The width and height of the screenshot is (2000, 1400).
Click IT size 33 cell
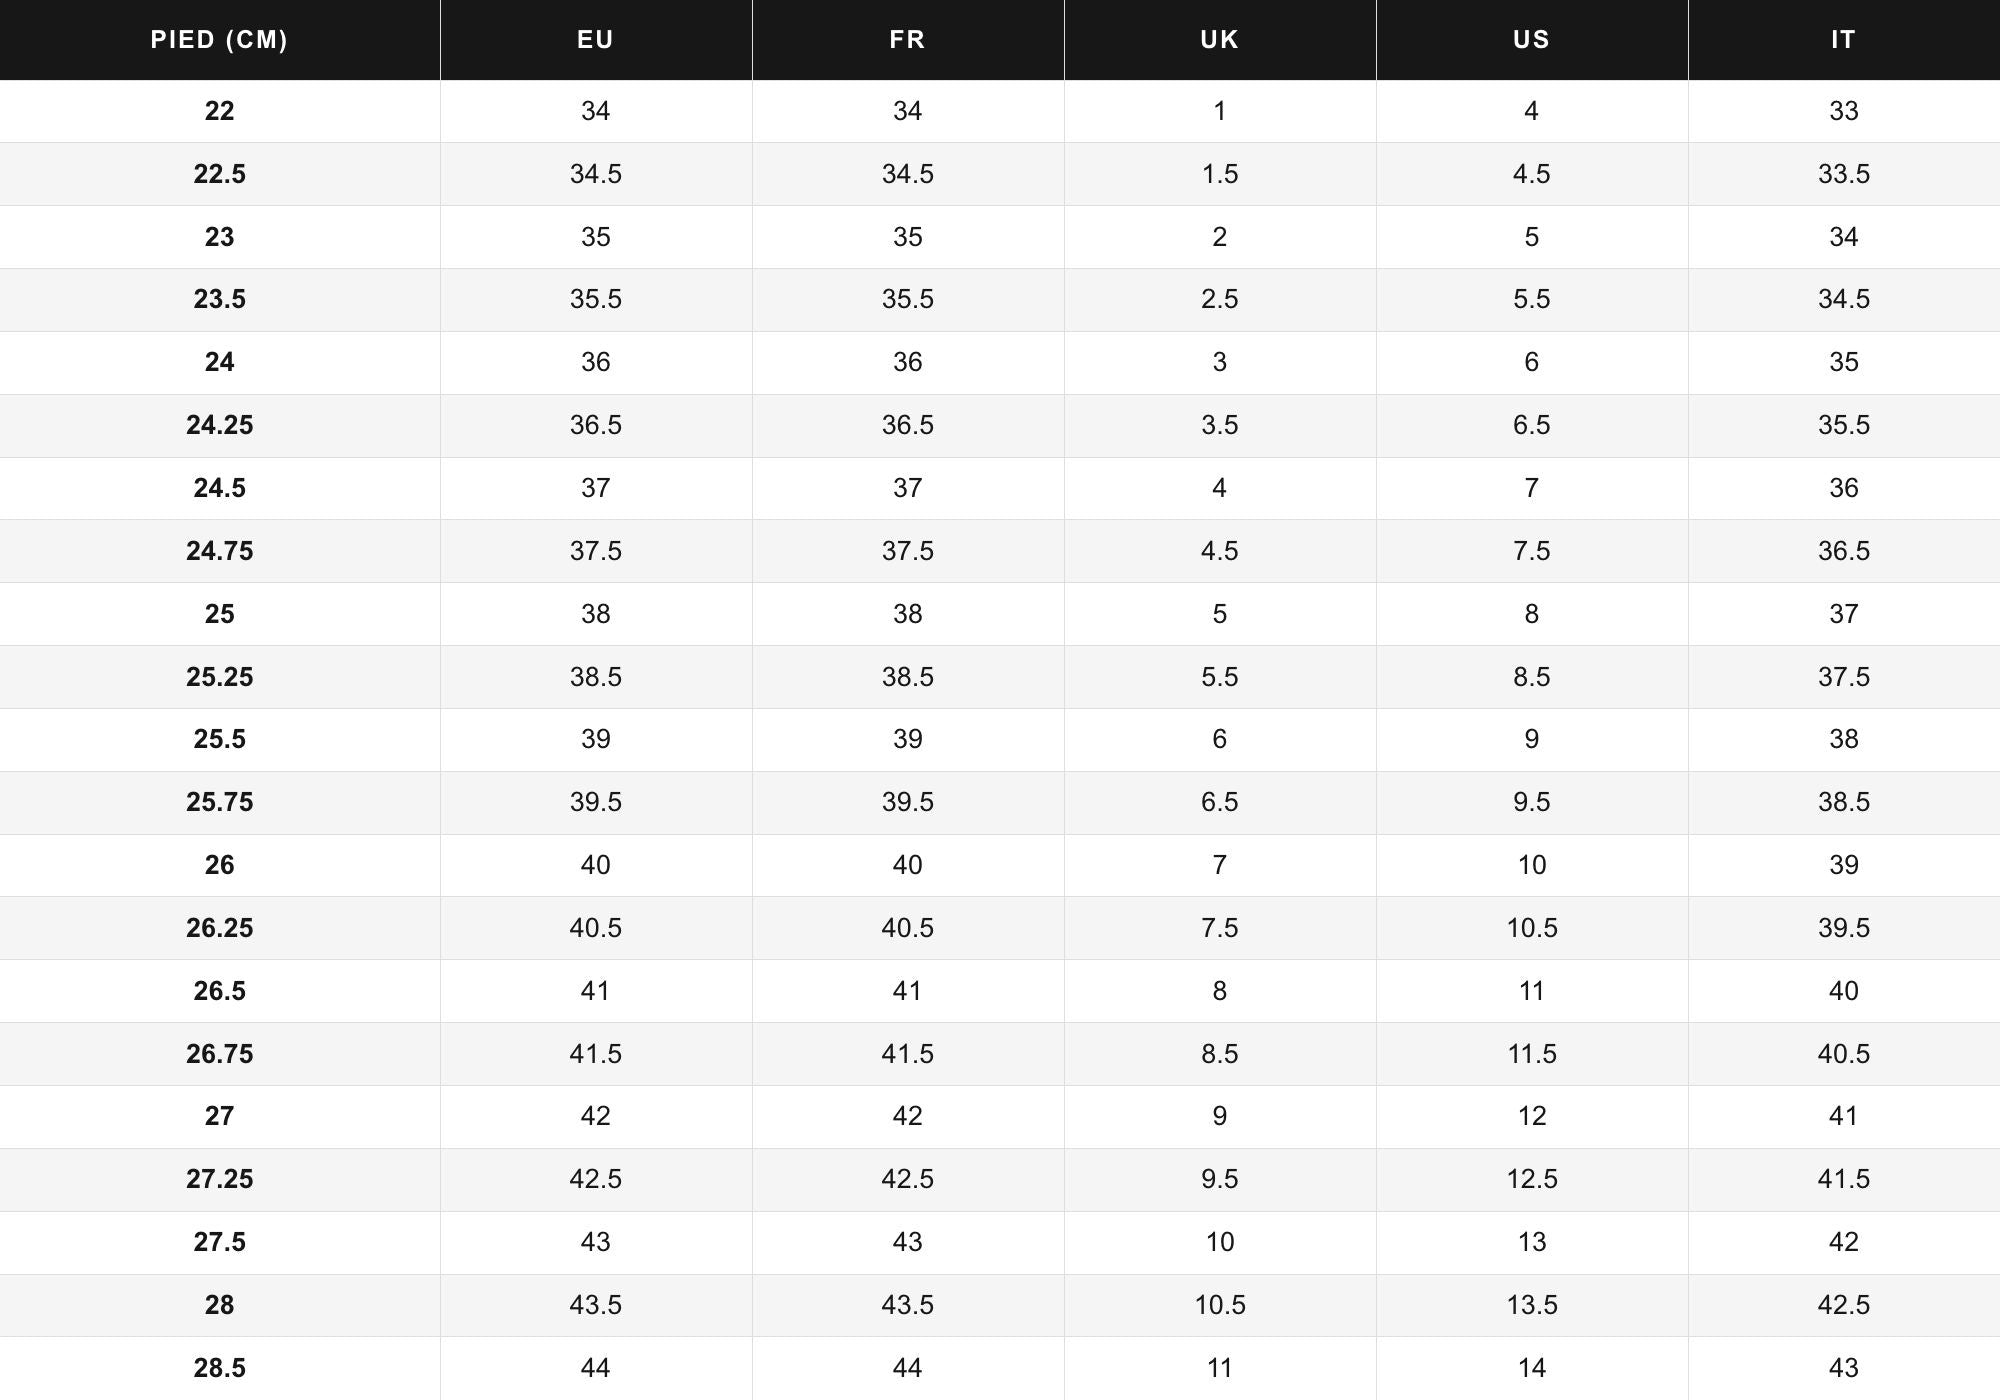click(x=1844, y=111)
